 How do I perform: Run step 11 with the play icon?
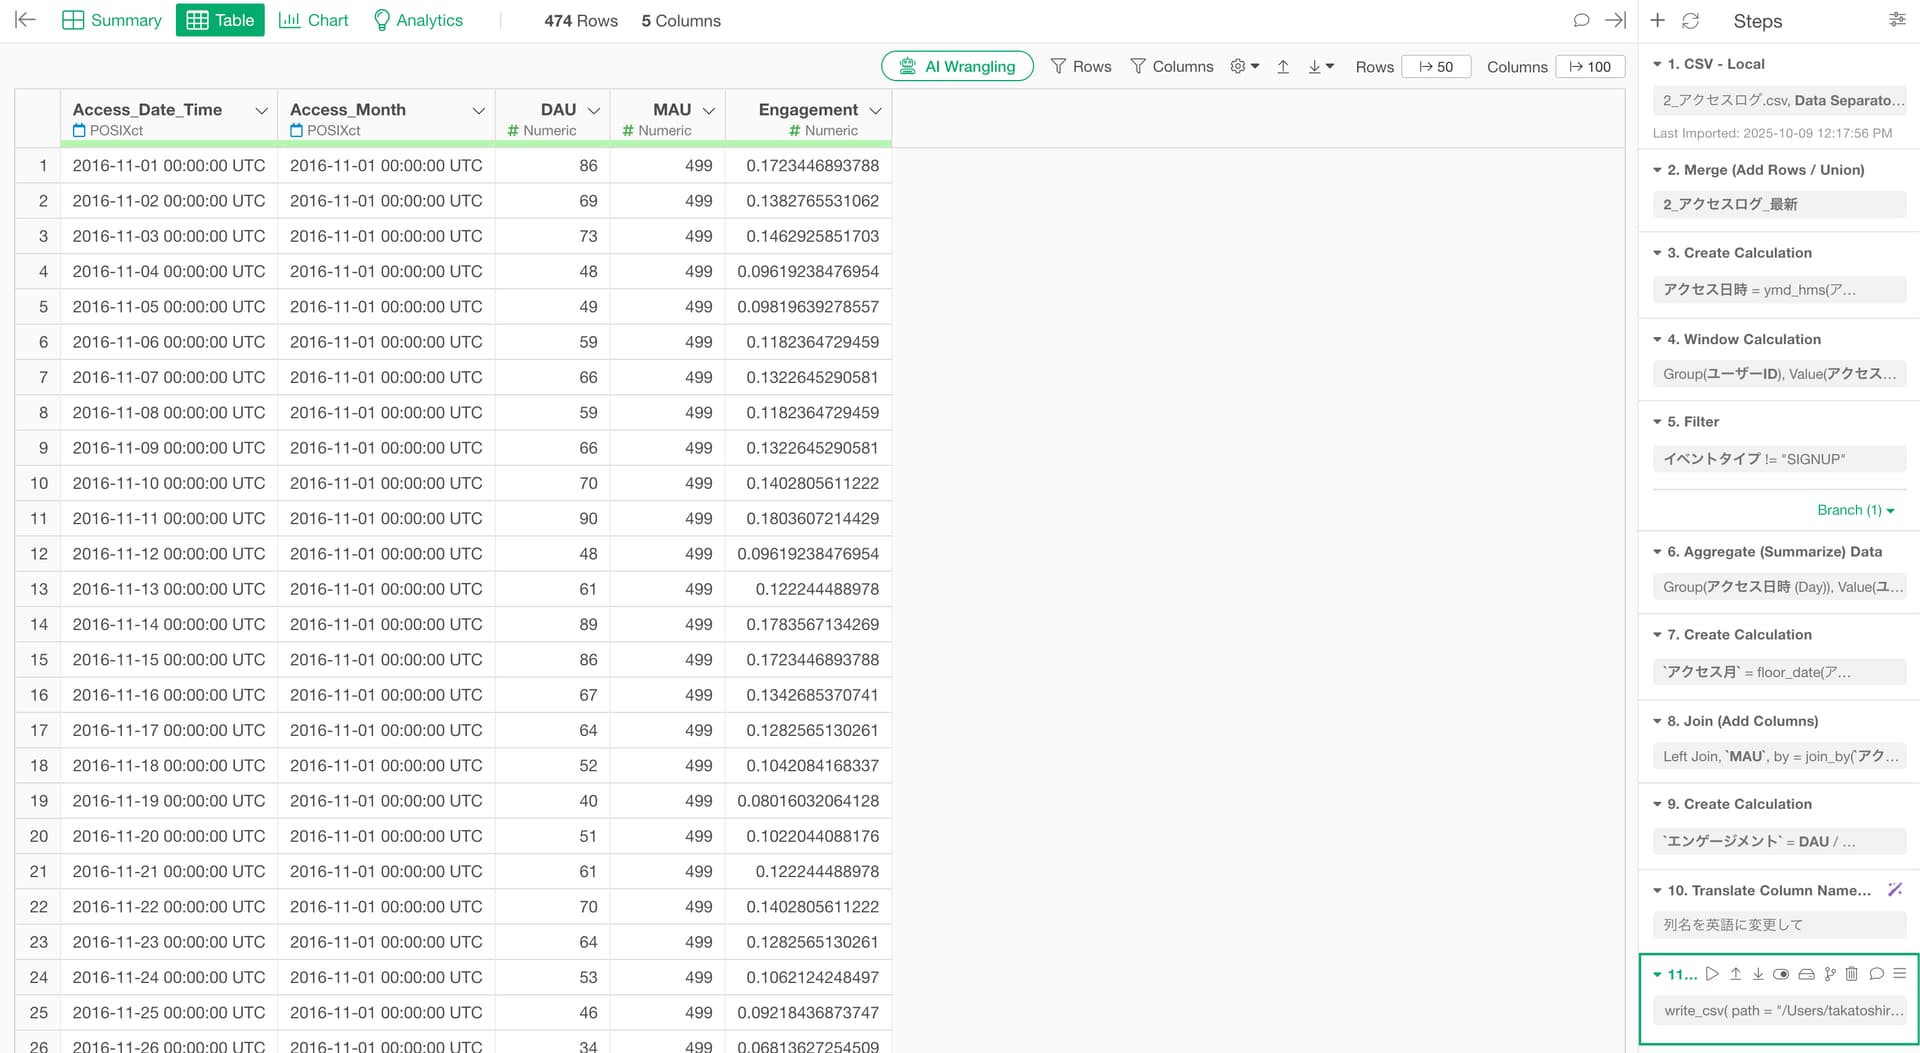1712,974
